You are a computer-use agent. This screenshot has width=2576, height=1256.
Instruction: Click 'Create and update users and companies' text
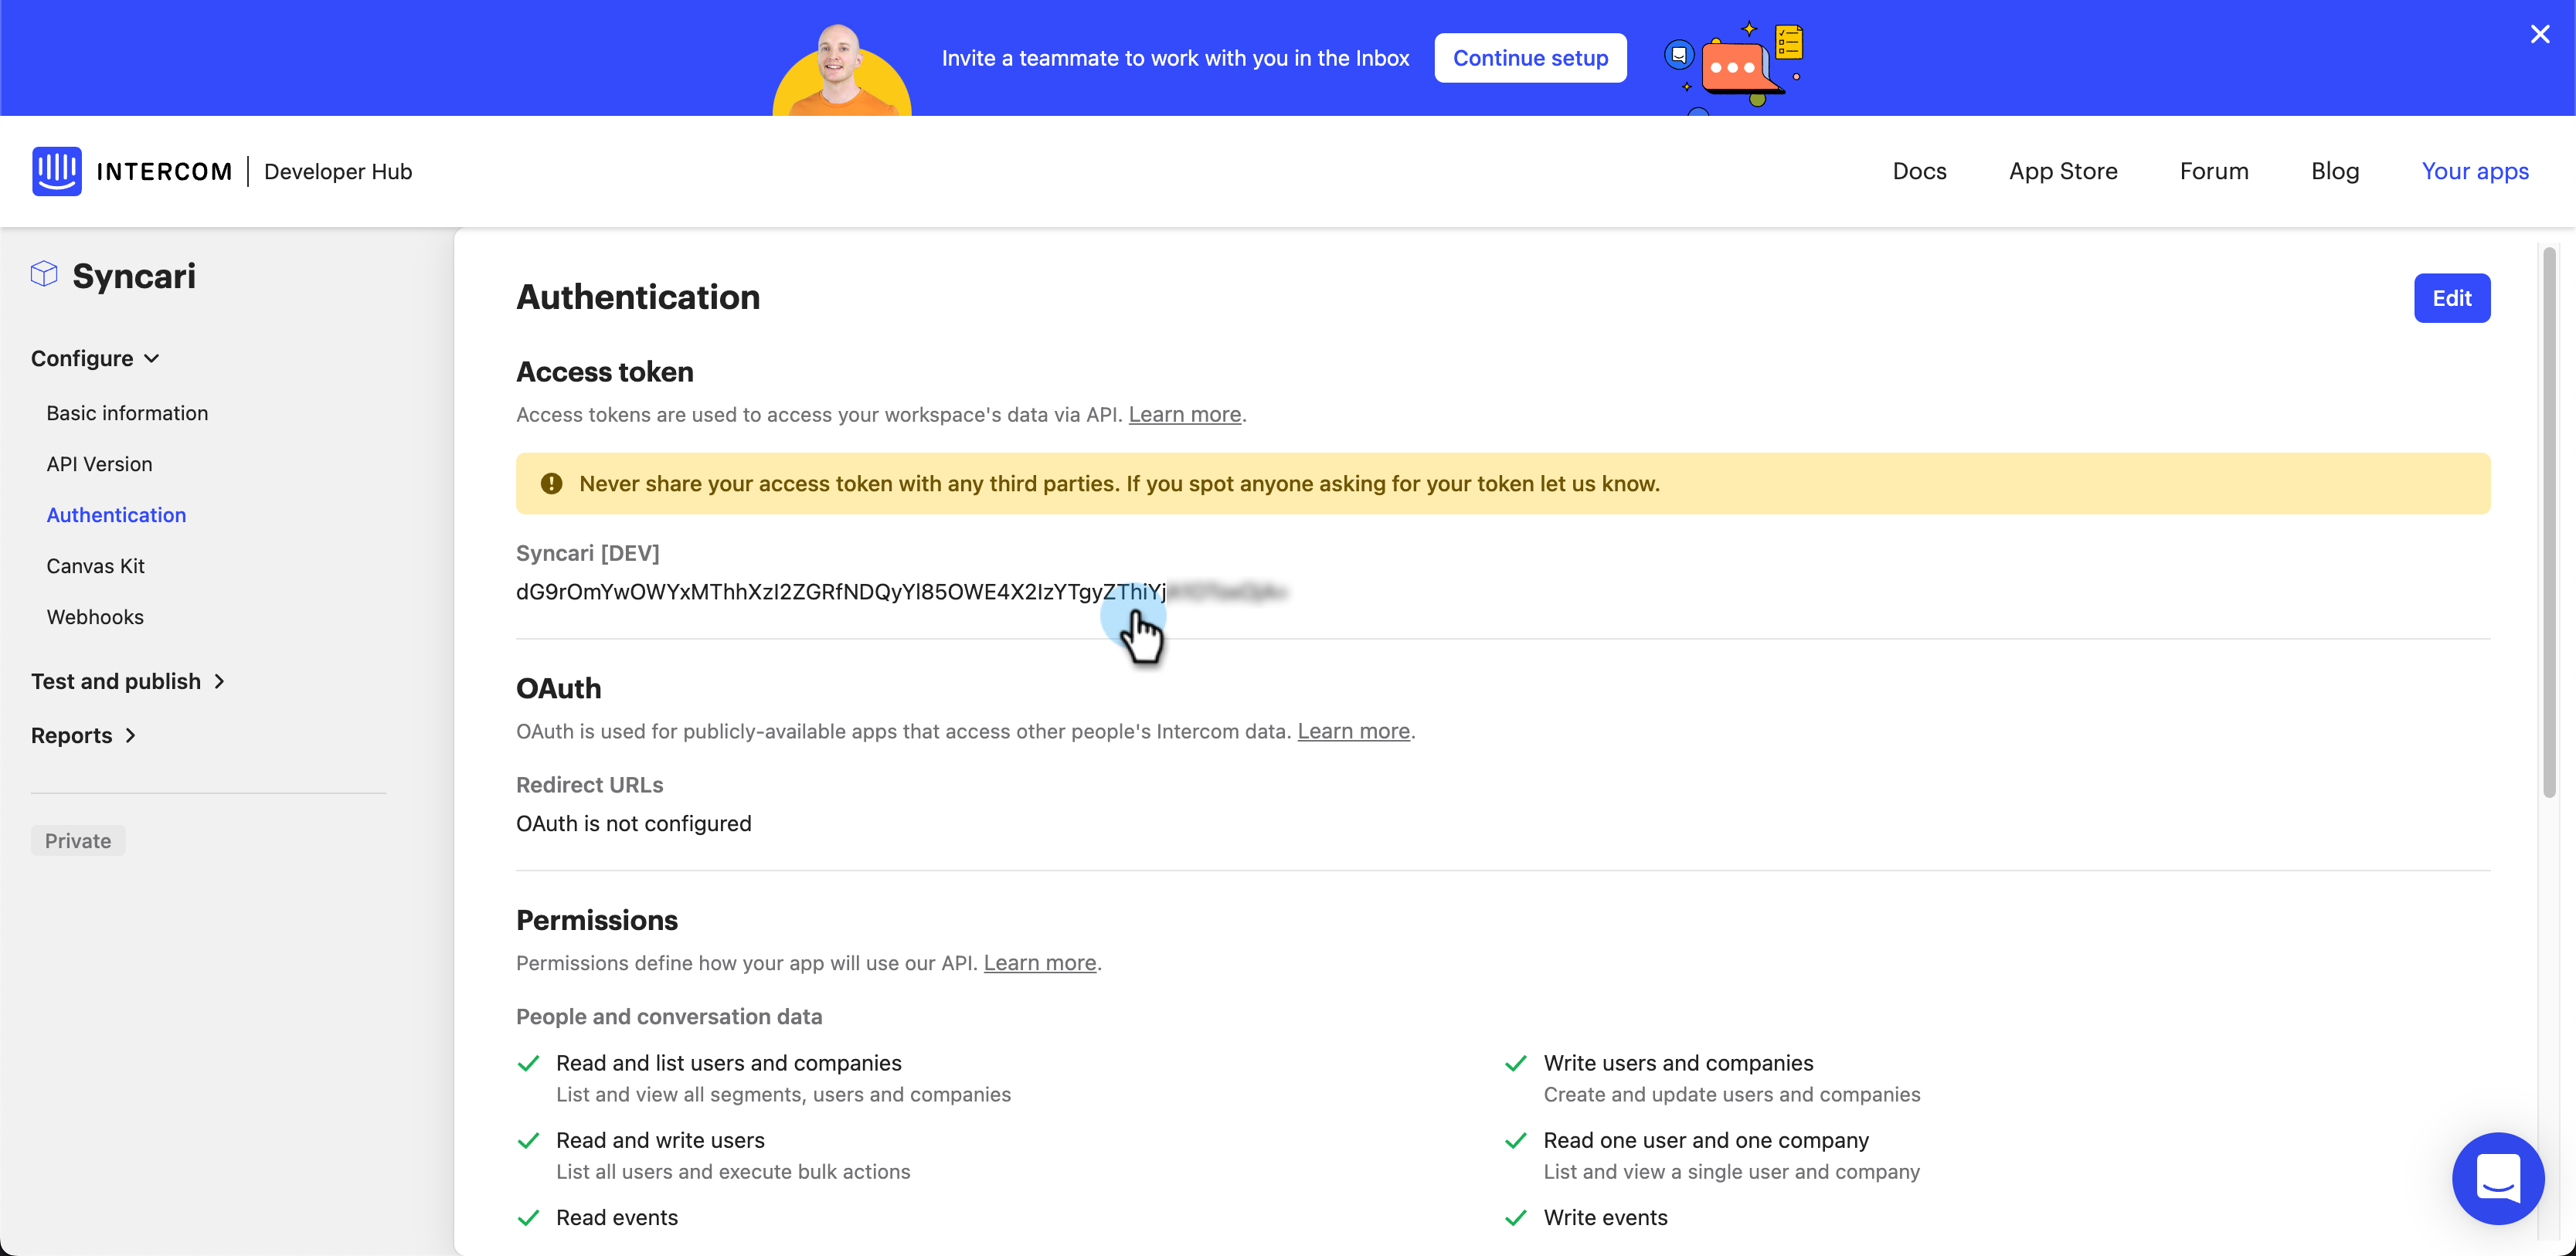1731,1094
